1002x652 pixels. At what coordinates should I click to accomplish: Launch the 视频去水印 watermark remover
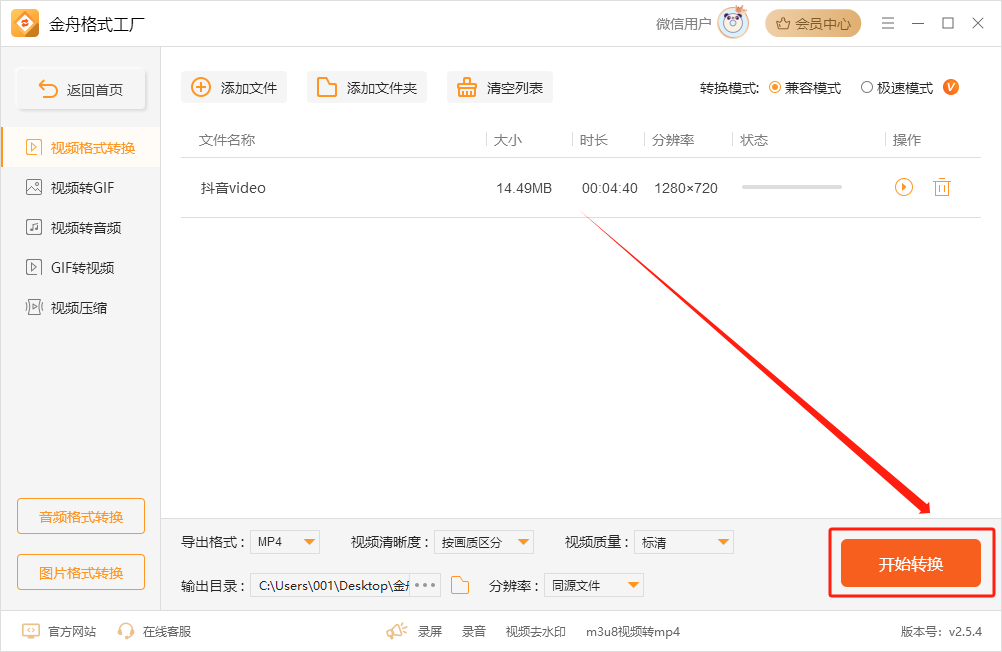[x=536, y=632]
